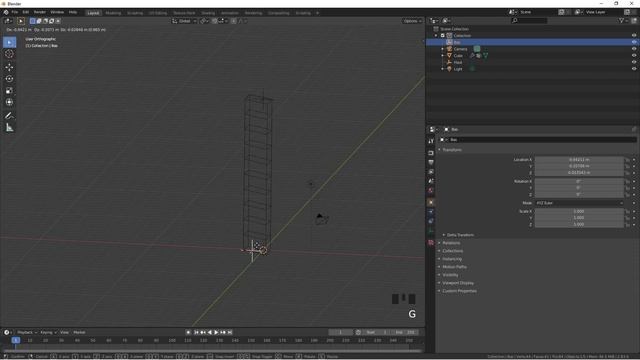
Task: Open the viewport Options popover
Action: pyautogui.click(x=412, y=21)
